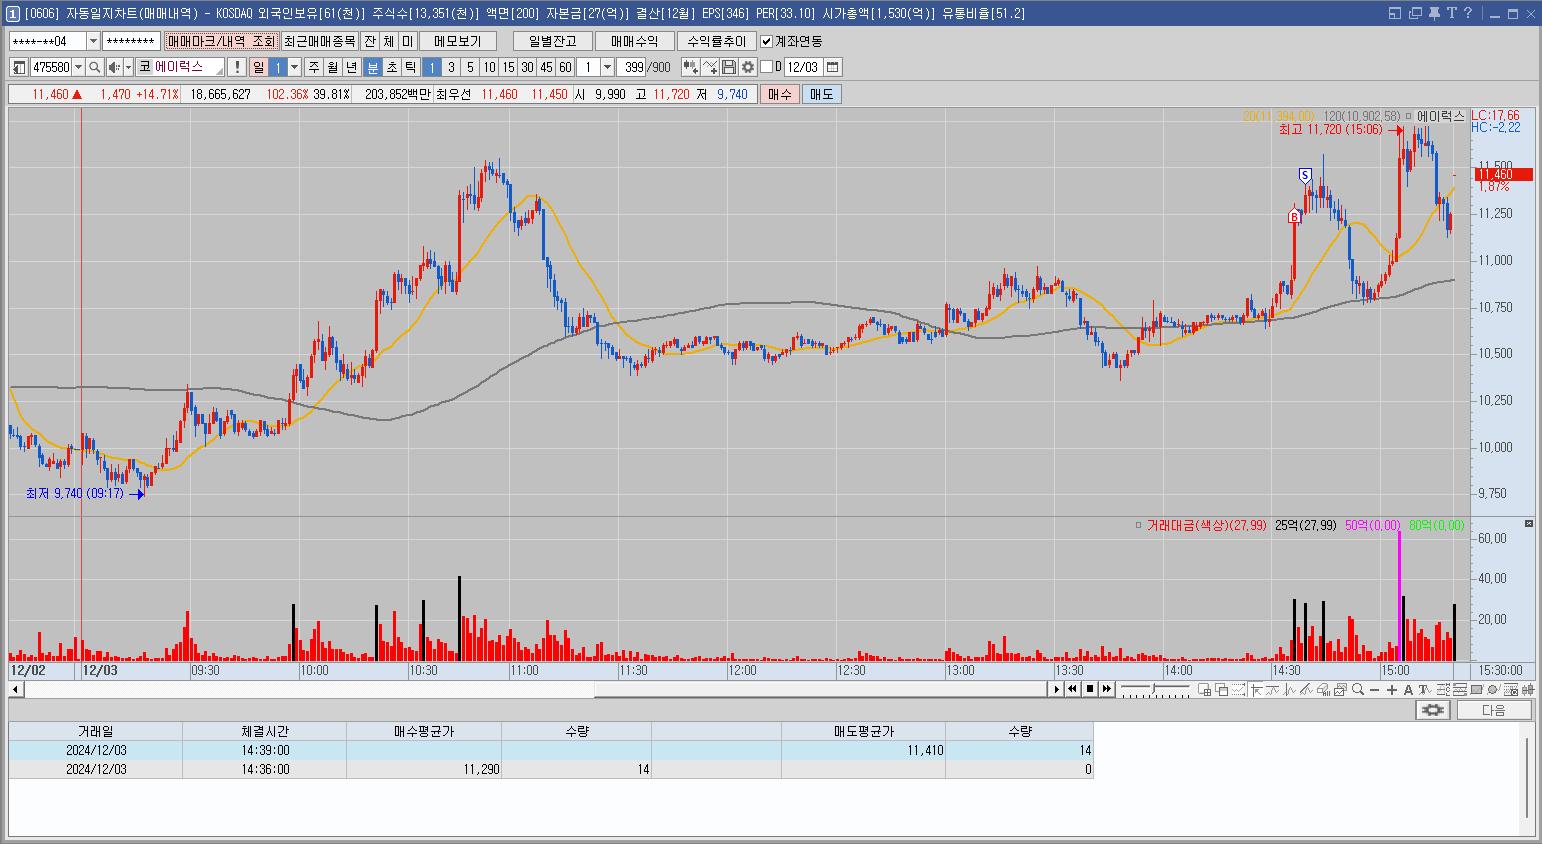Screen dimensions: 1542x844
Task: Open help with the question mark icon
Action: [x=1468, y=13]
